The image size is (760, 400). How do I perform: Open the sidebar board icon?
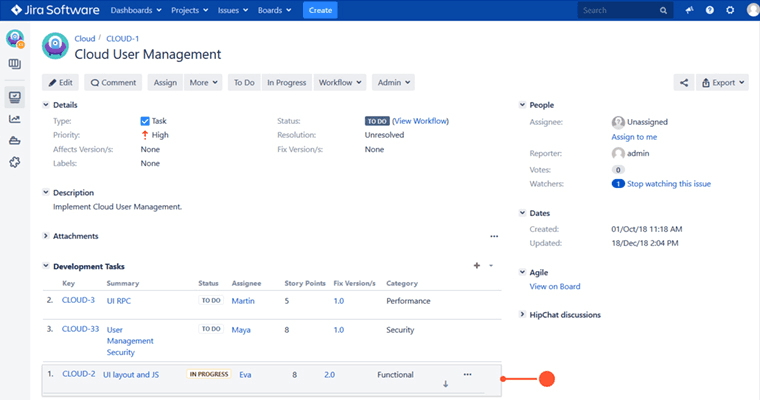[15, 64]
